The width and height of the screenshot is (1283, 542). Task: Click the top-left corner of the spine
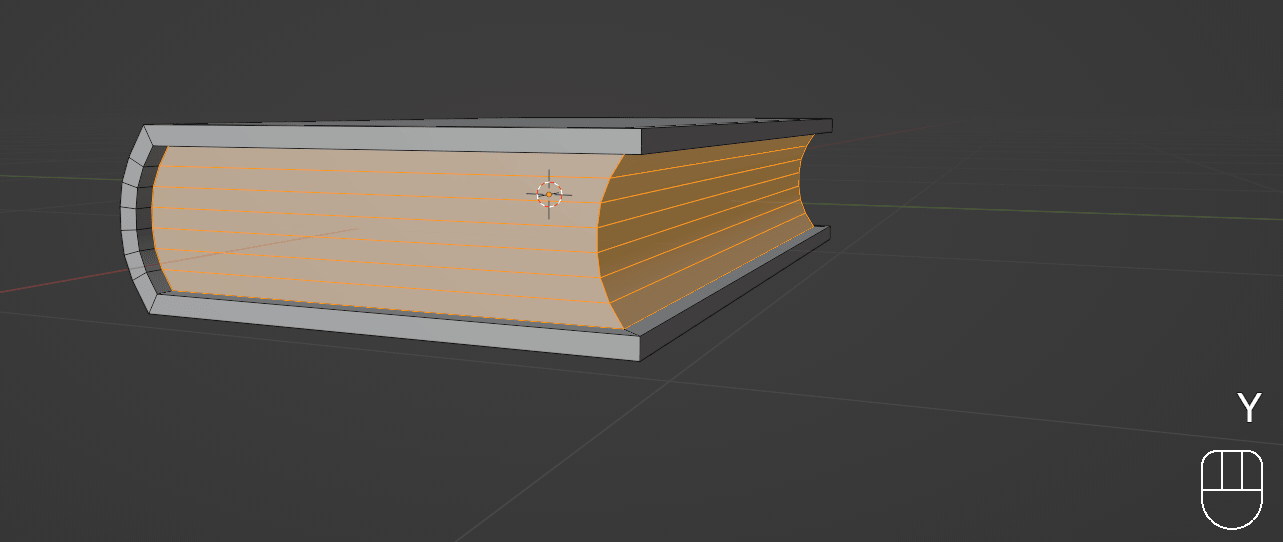[x=147, y=129]
